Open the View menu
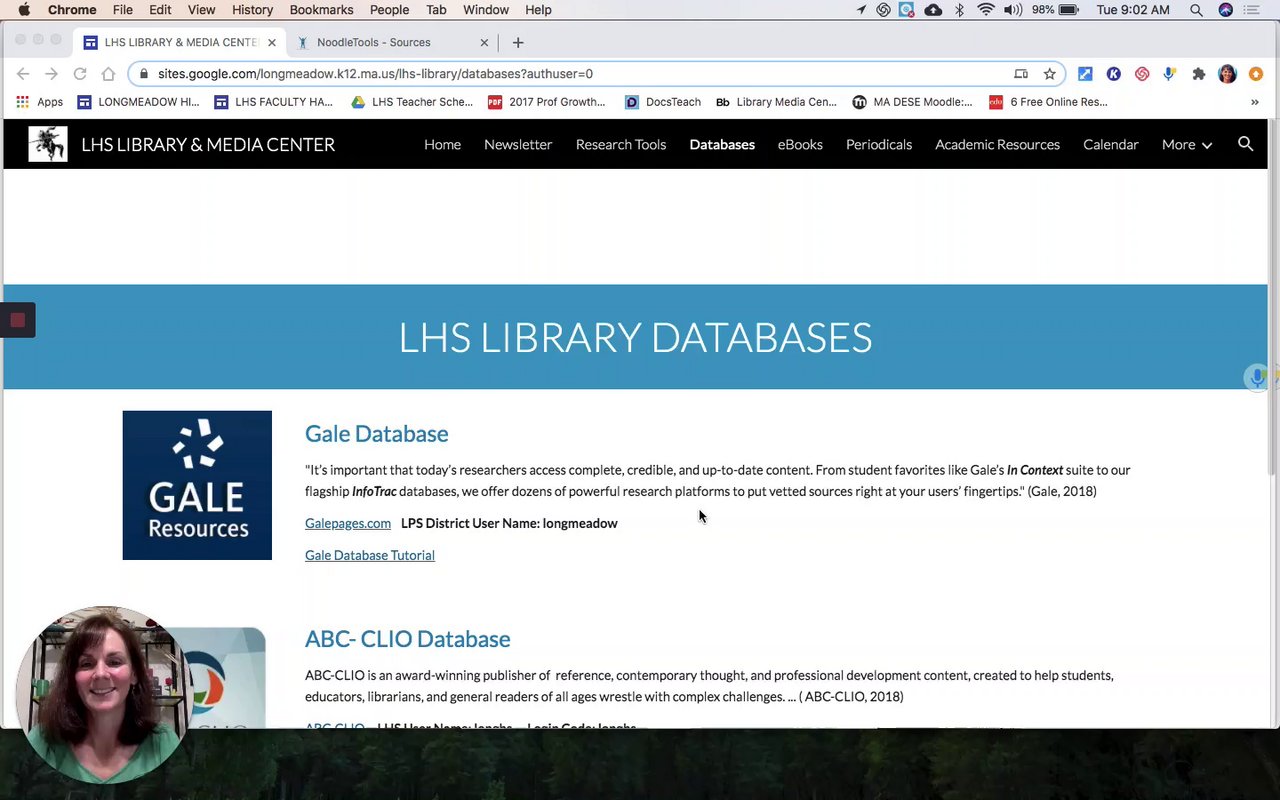The height and width of the screenshot is (800, 1280). pyautogui.click(x=201, y=10)
